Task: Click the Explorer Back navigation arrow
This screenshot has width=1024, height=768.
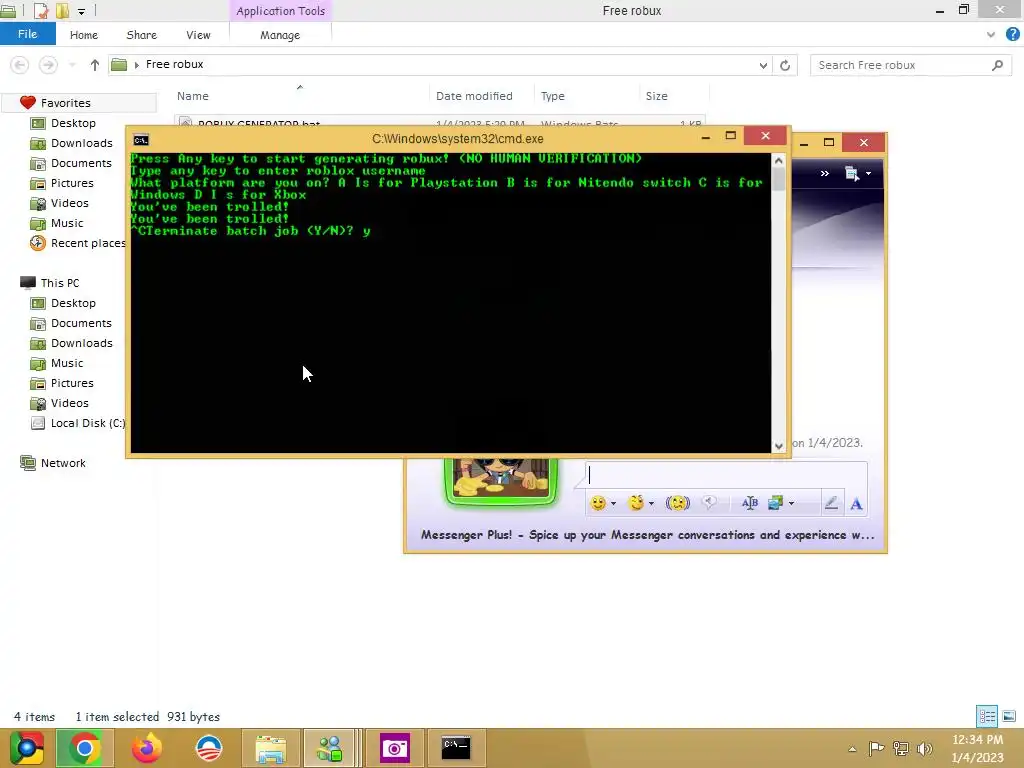Action: 20,65
